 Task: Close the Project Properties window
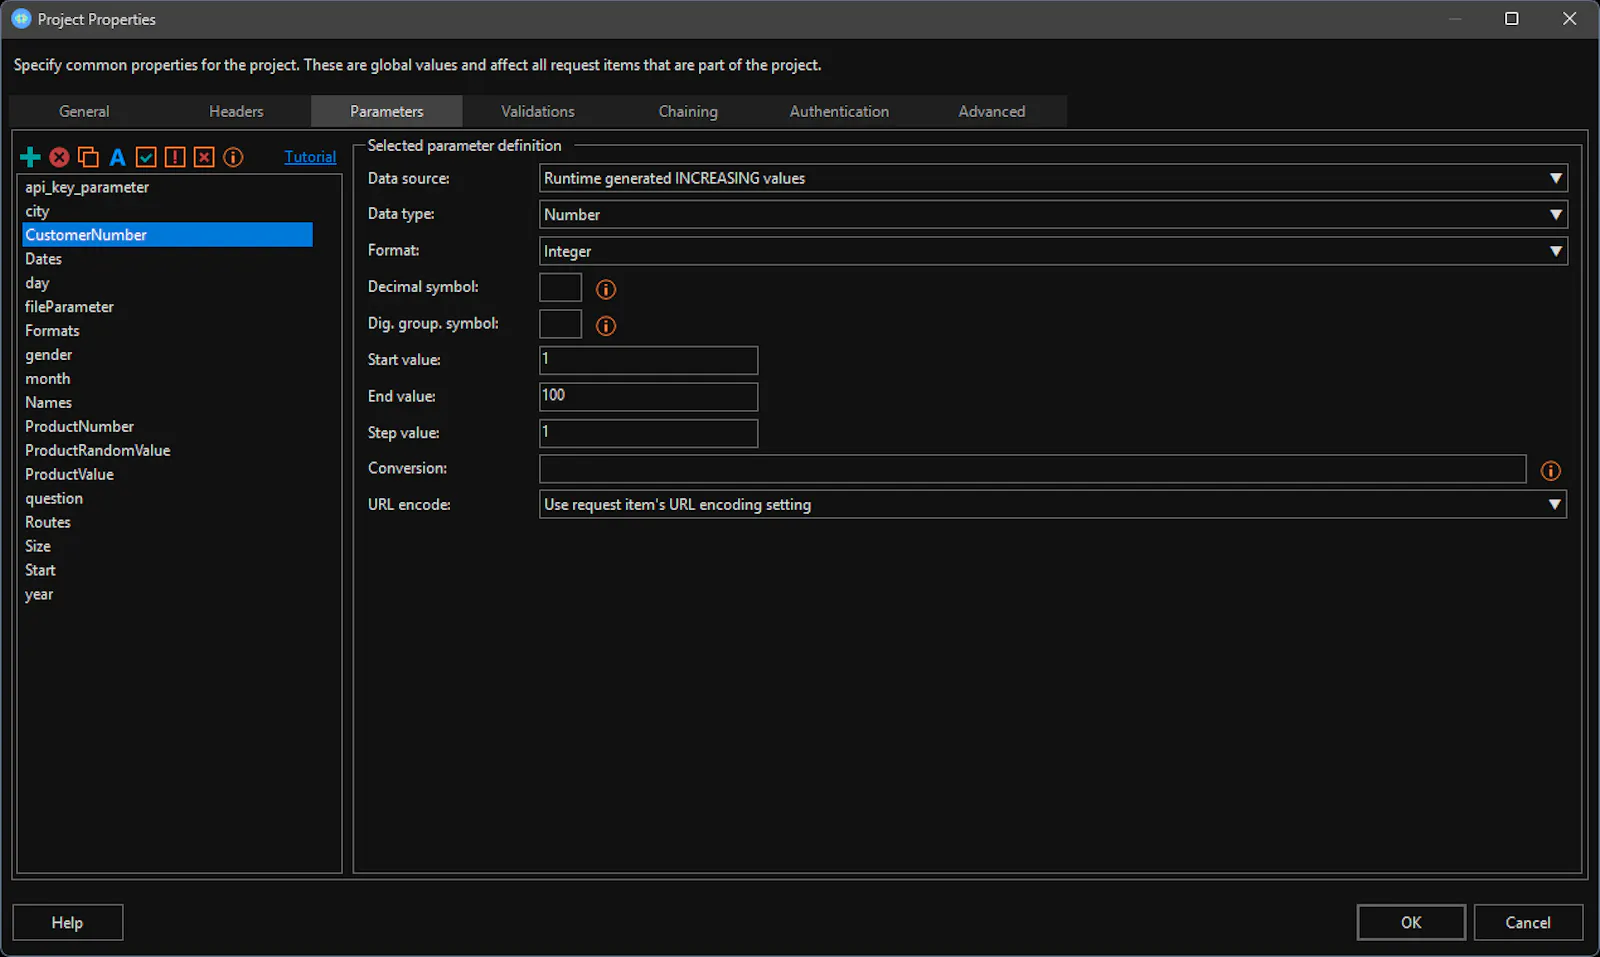[1570, 19]
